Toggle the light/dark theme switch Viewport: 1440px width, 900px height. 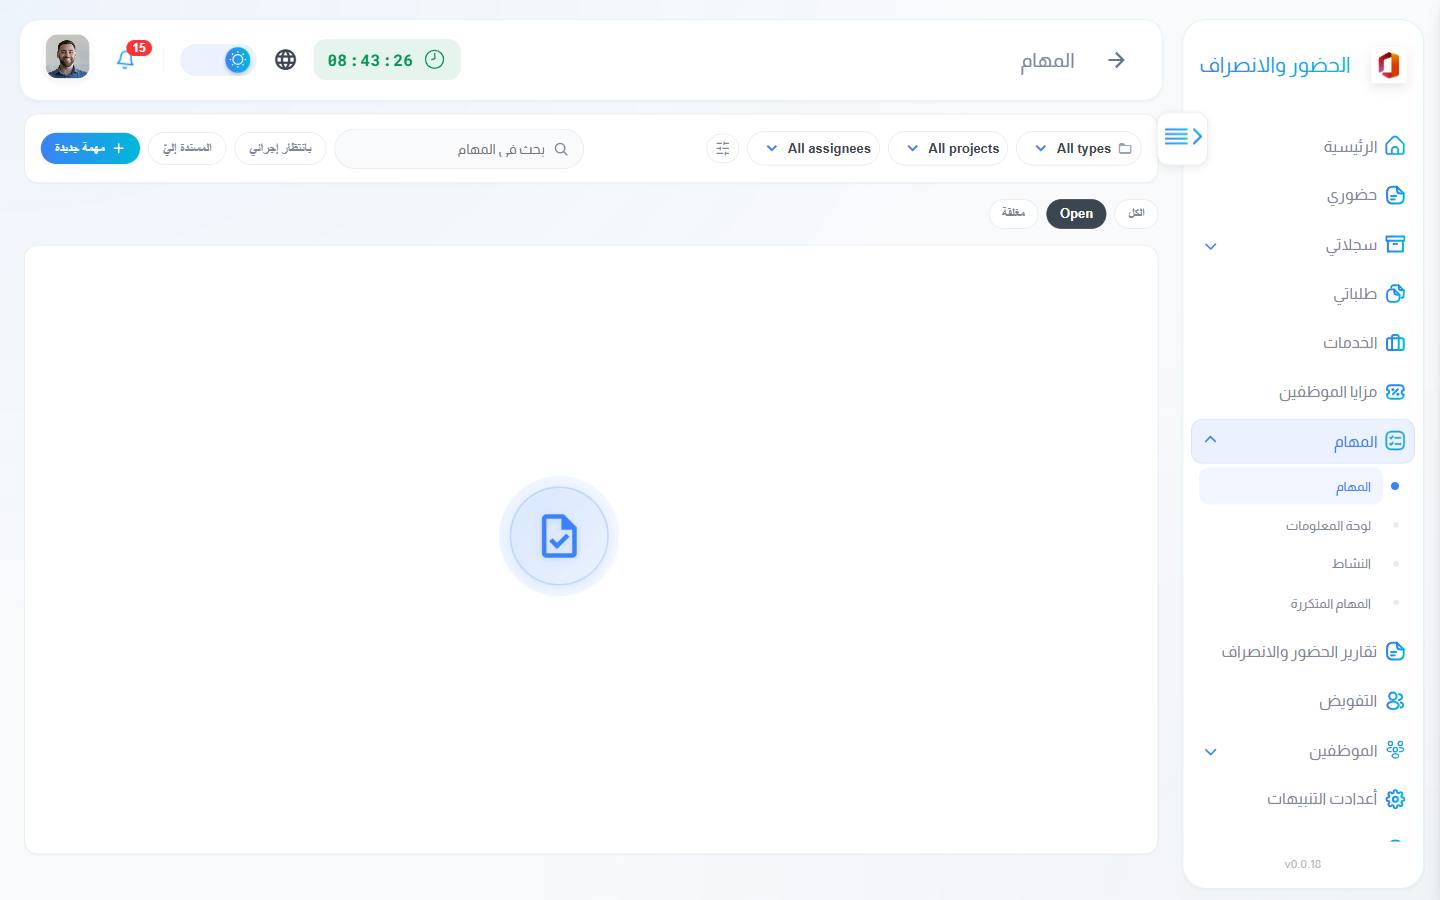pyautogui.click(x=218, y=60)
